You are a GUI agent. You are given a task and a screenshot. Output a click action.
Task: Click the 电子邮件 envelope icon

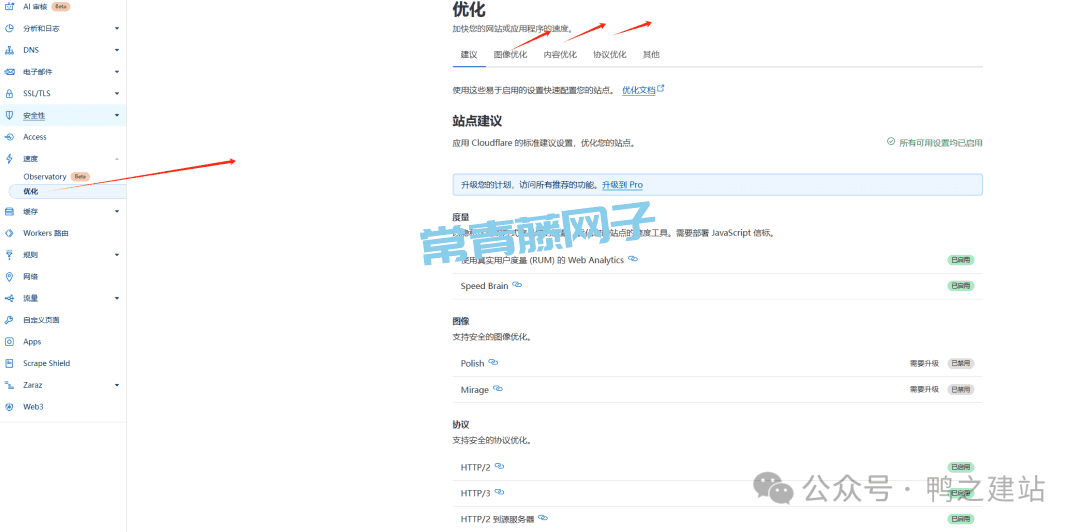pos(9,72)
